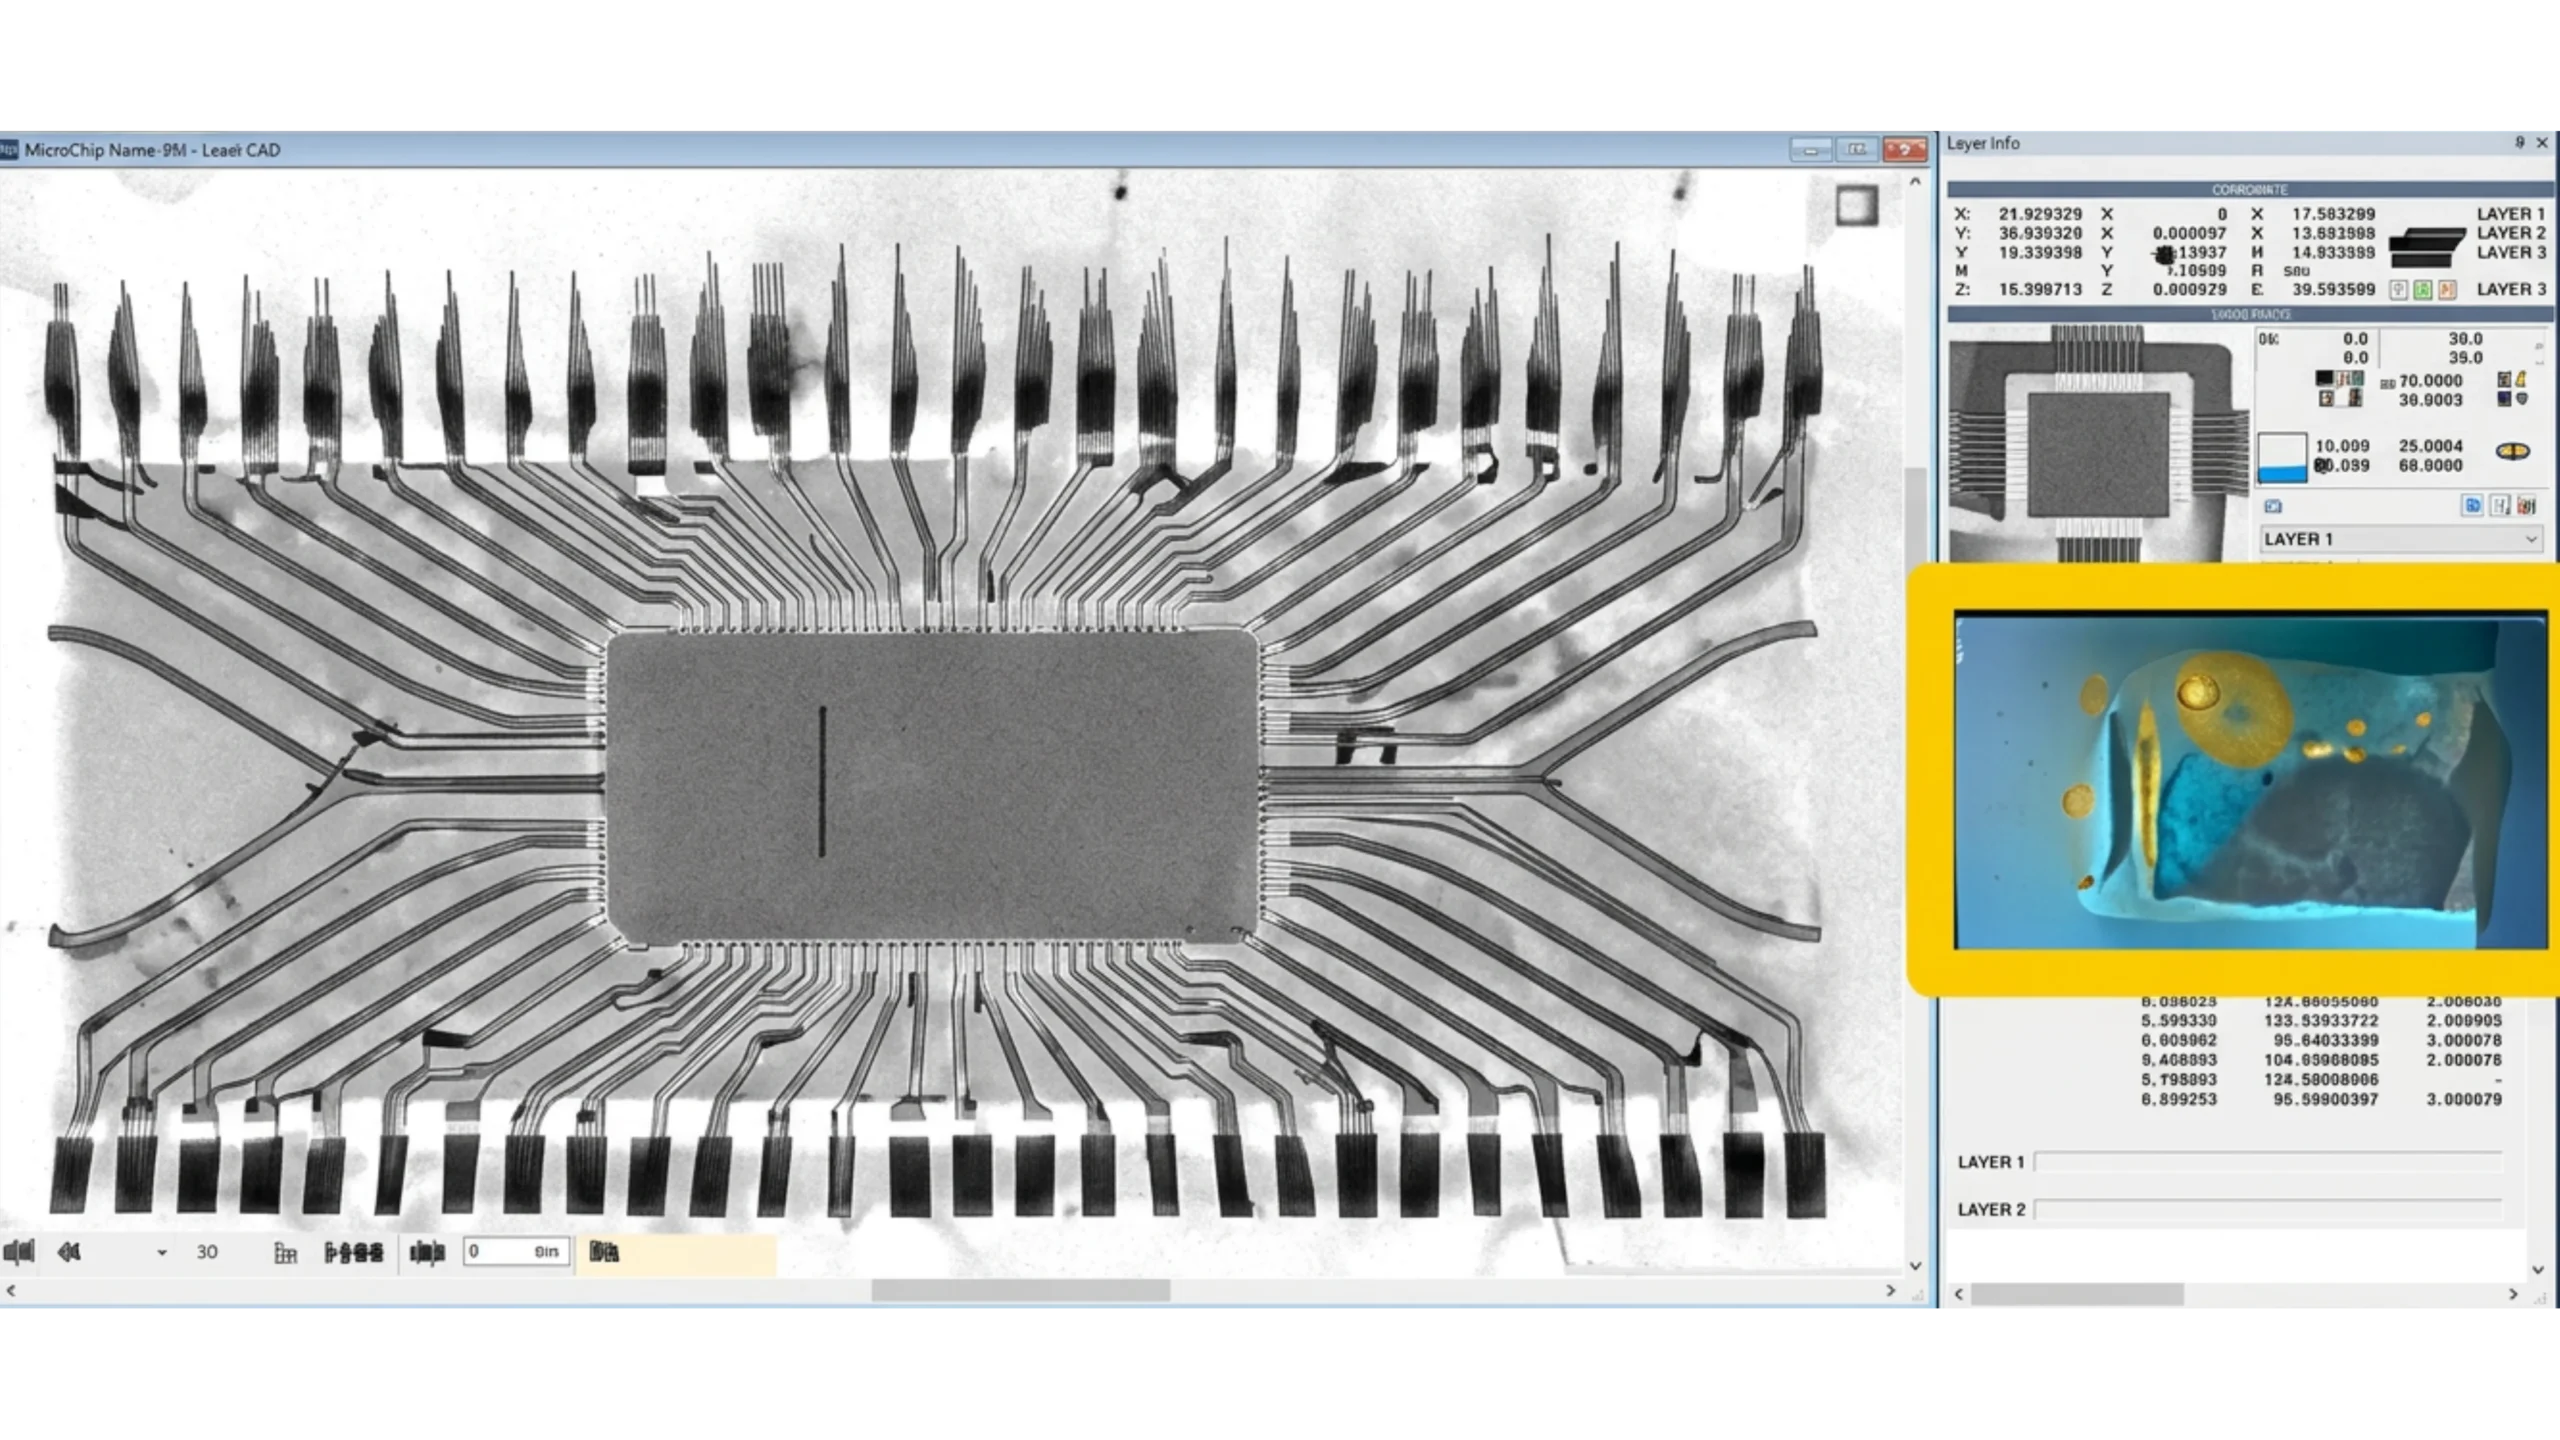Click Layer Info horizontal scrollbar thumb
Viewport: 2560px width, 1440px height.
click(2077, 1294)
